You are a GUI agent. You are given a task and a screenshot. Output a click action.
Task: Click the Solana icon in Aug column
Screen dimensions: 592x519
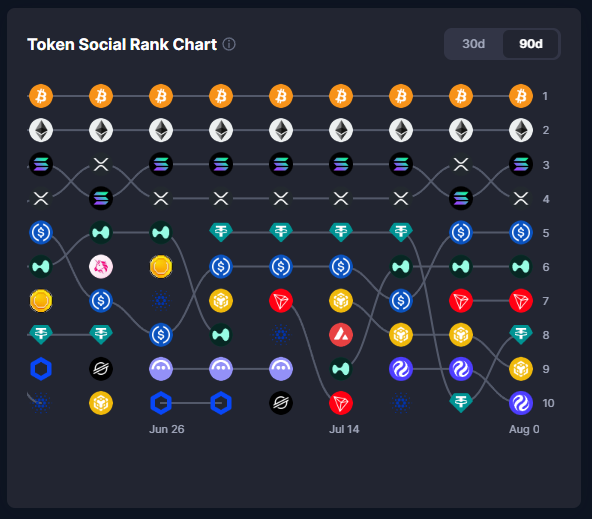click(521, 164)
